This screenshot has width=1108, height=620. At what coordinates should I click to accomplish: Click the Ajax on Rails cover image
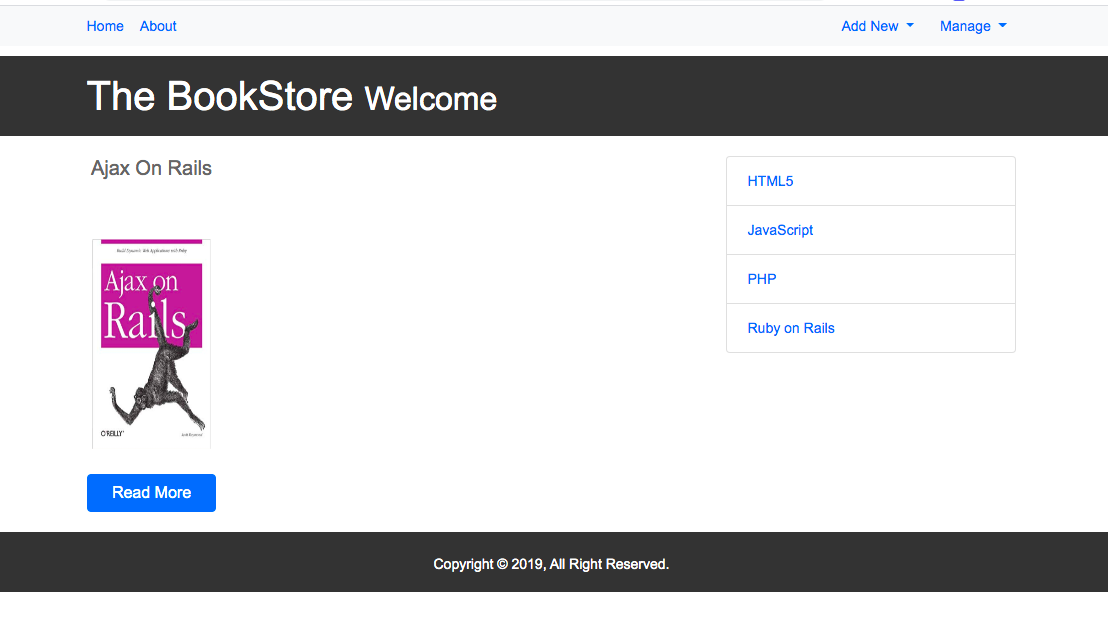(151, 344)
